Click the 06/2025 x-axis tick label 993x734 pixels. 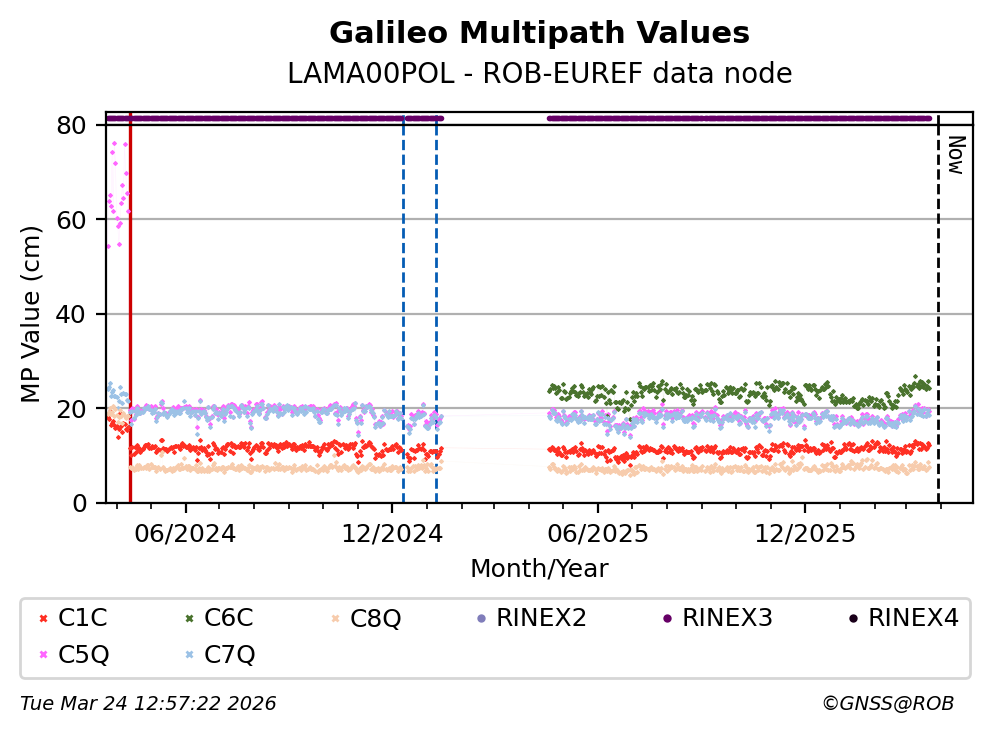tap(597, 534)
